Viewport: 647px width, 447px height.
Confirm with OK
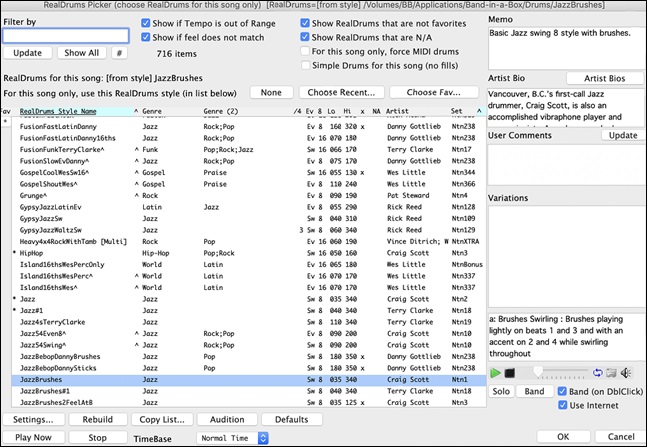564,437
